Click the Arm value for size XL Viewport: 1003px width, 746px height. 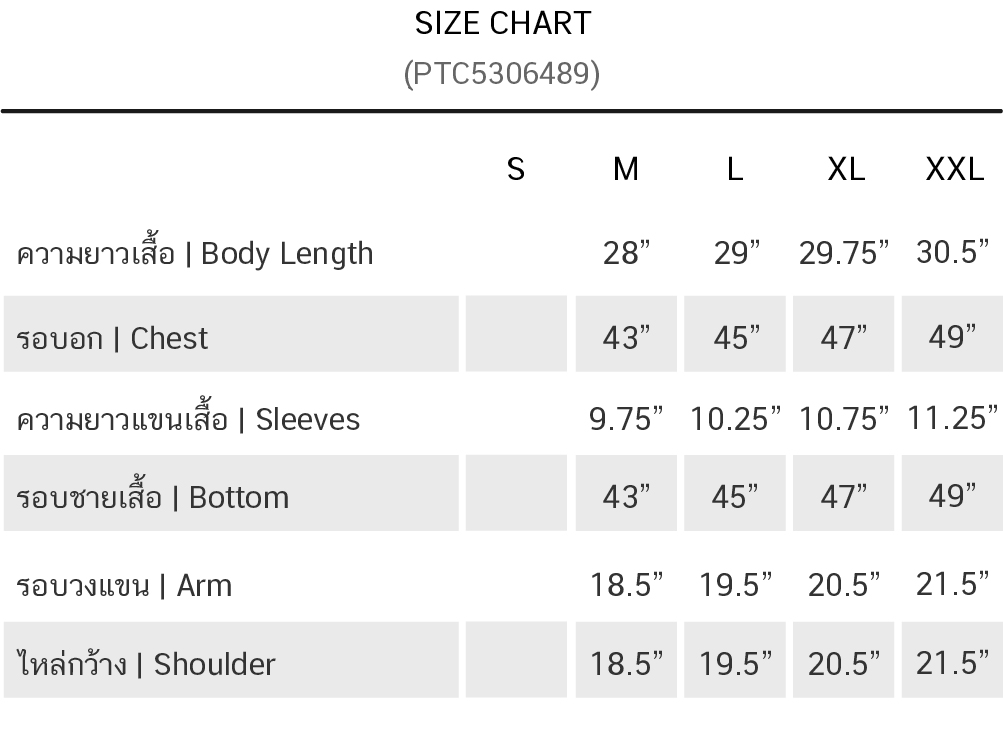point(844,585)
